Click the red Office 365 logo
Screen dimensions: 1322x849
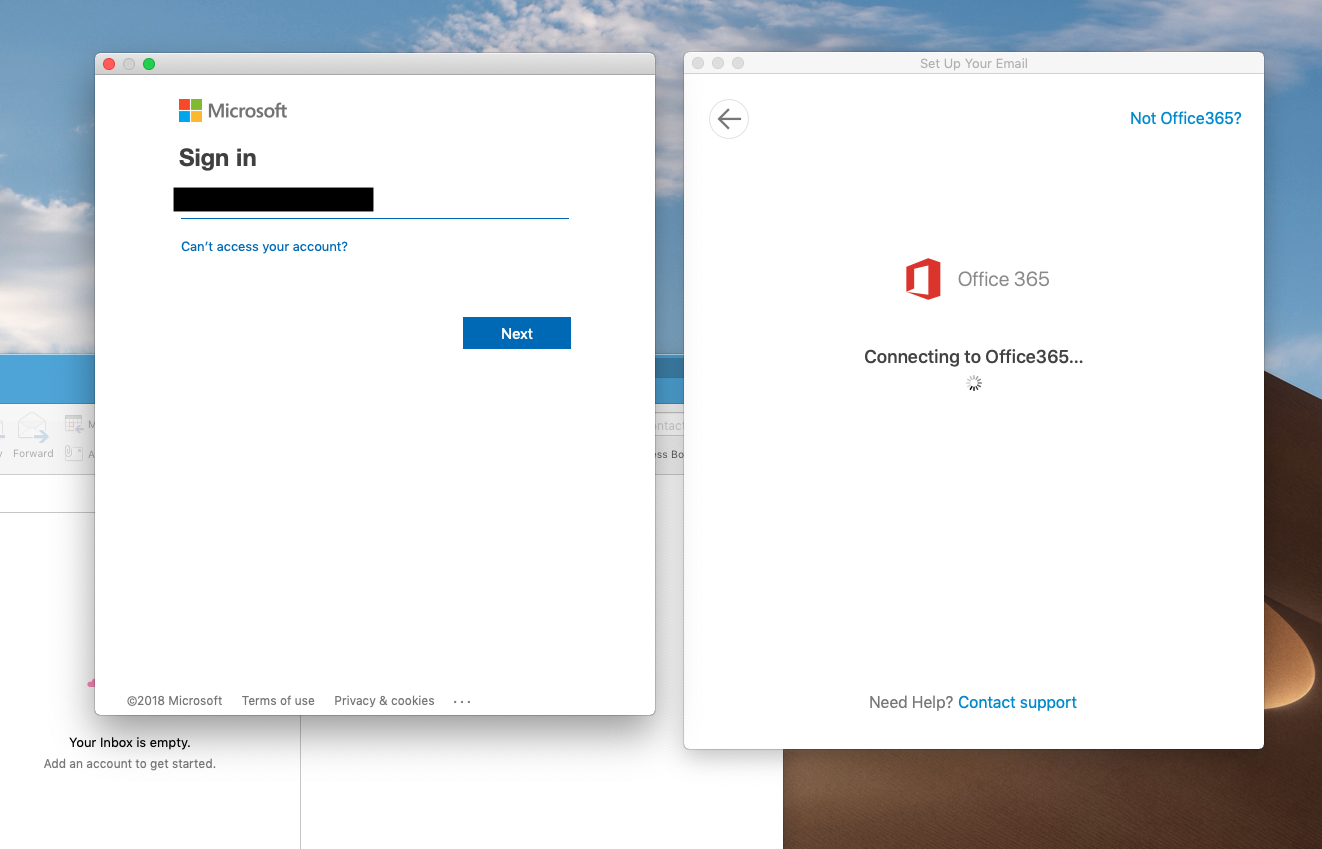[923, 279]
